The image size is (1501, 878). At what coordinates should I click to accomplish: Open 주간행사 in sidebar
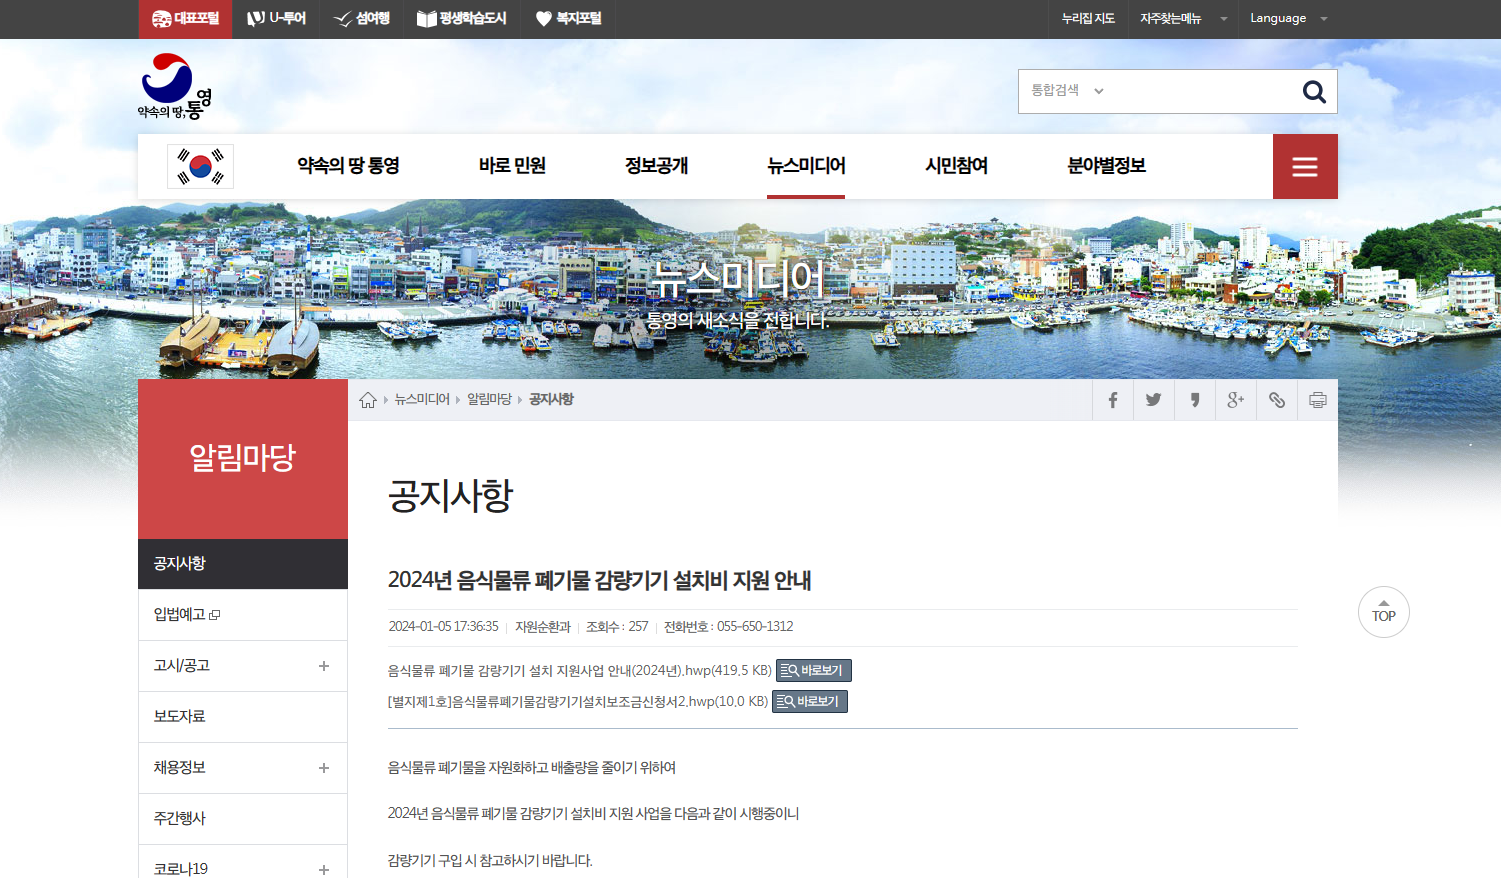(x=243, y=819)
